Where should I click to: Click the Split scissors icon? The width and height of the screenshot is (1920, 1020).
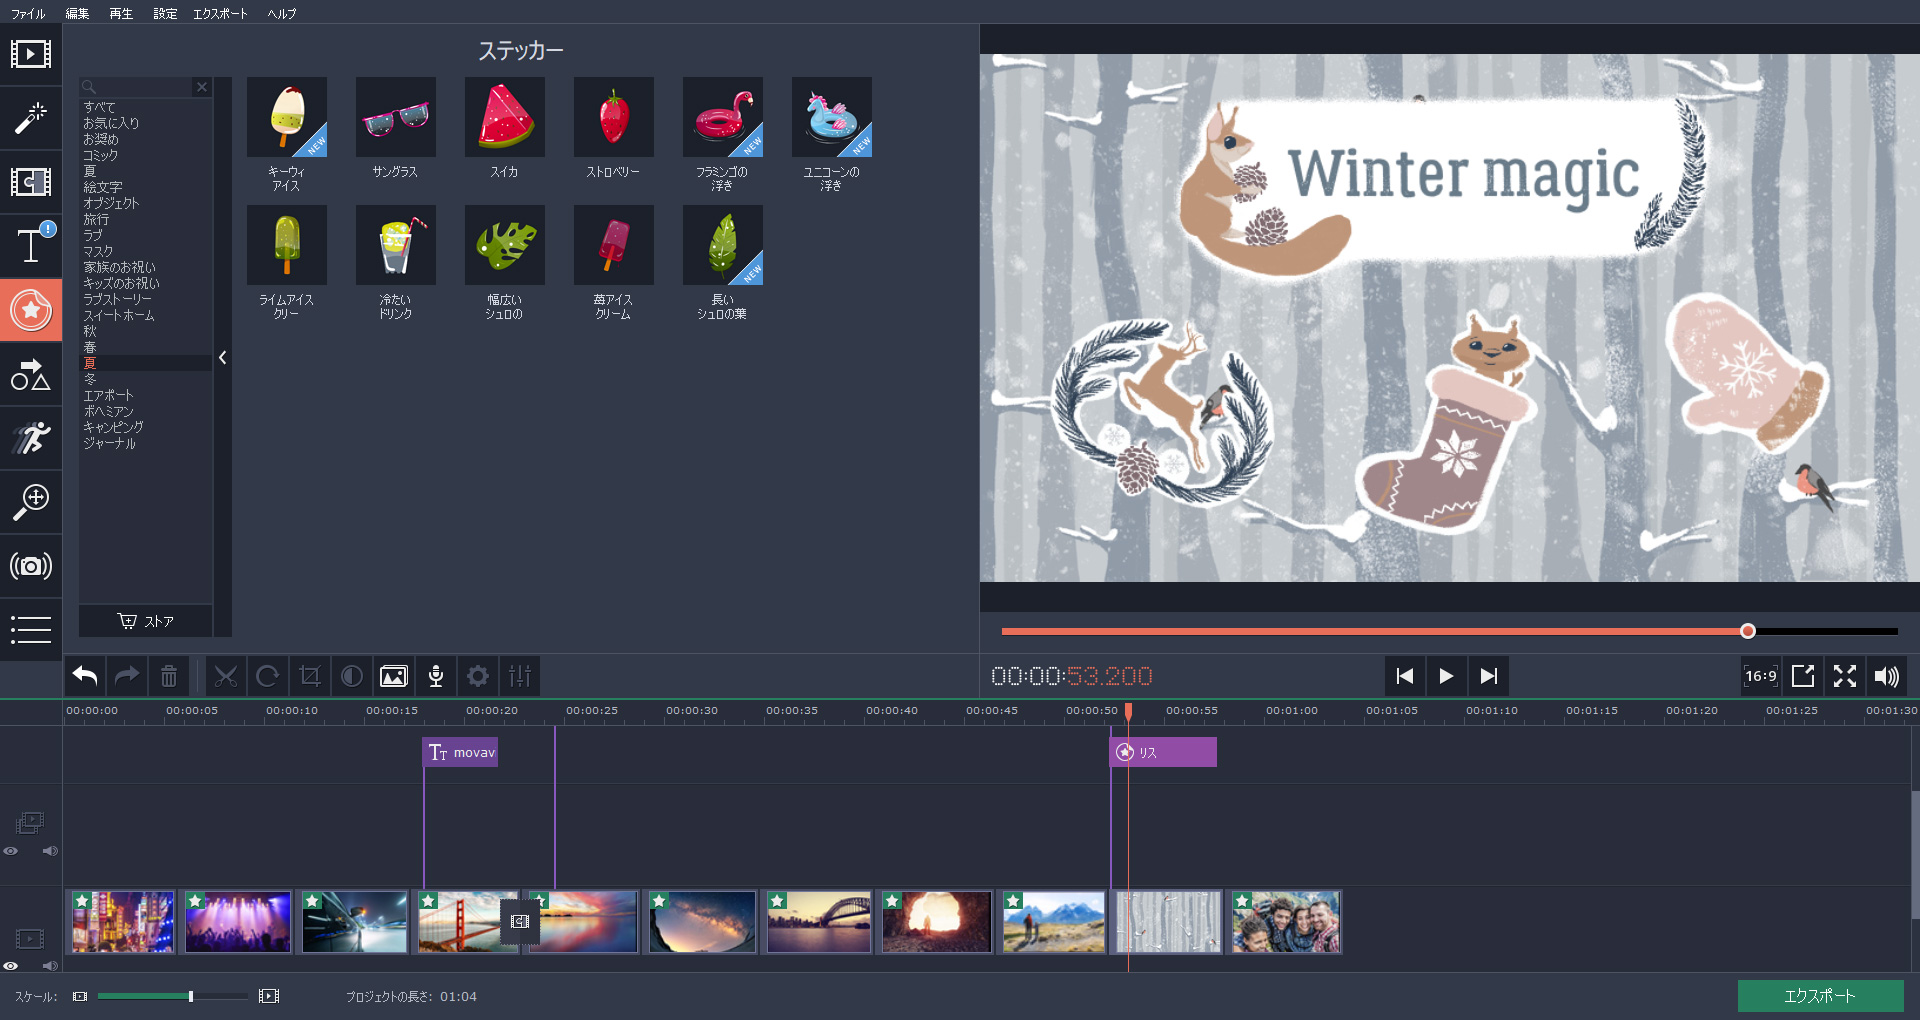226,677
